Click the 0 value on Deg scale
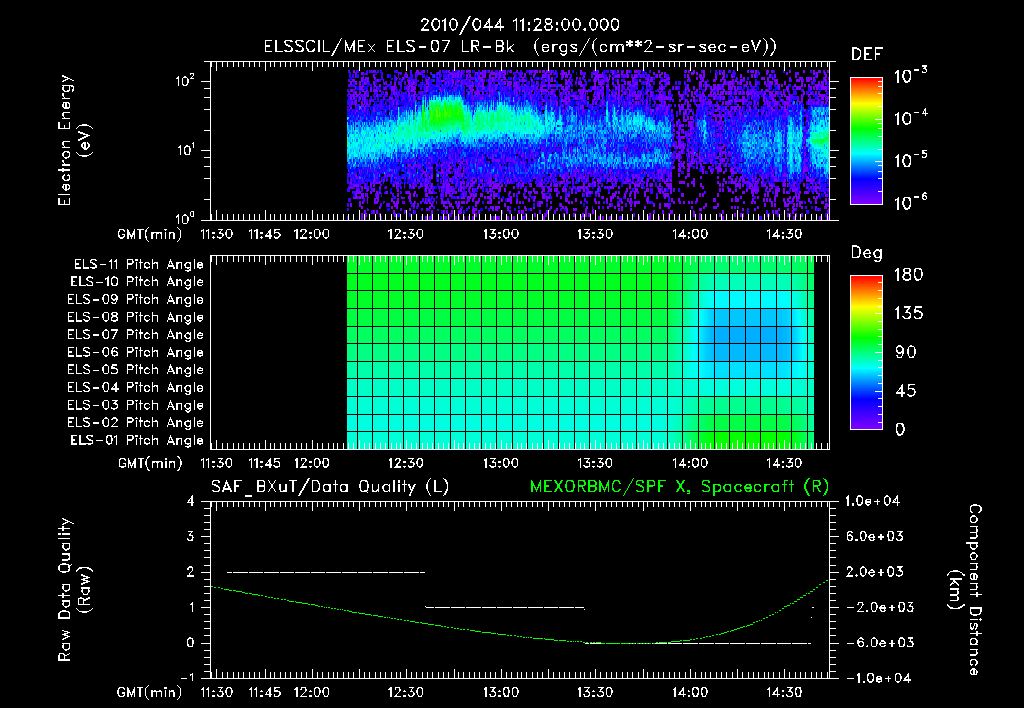This screenshot has height=708, width=1024. 900,430
